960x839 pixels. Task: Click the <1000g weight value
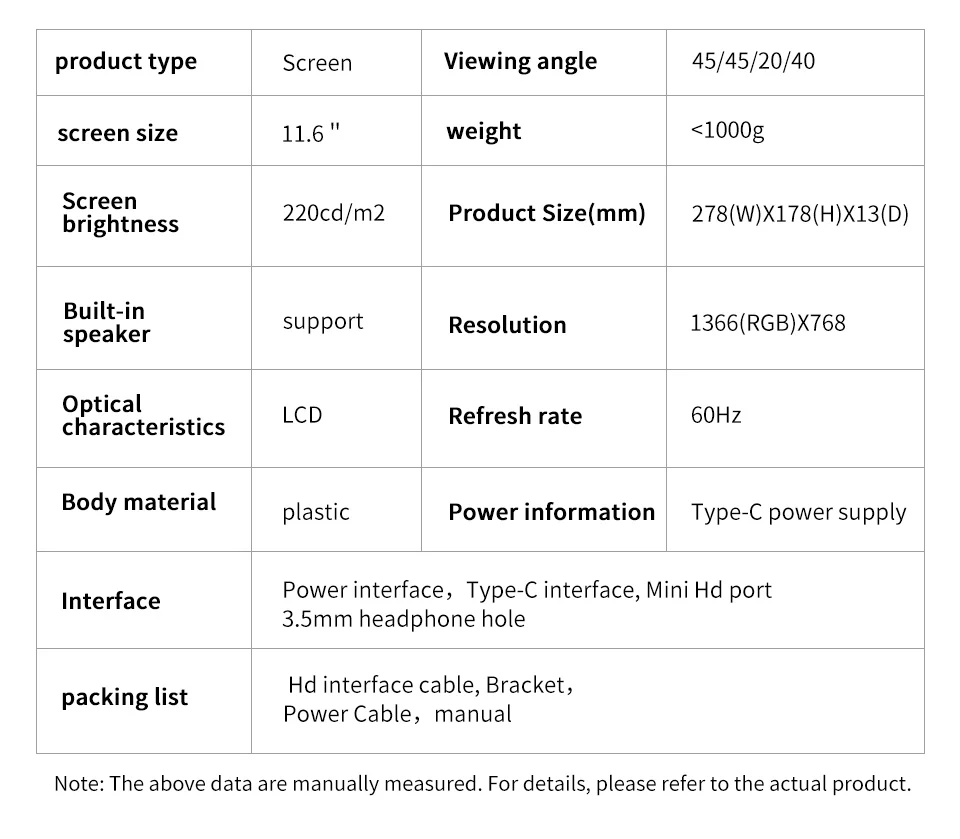728,131
